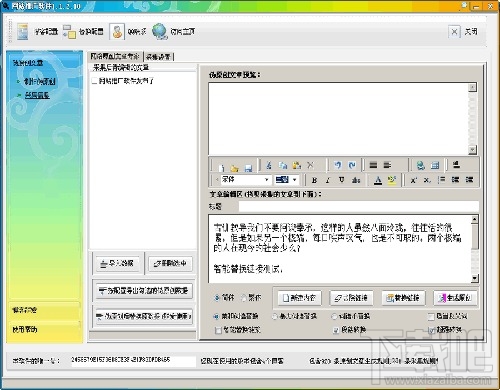Click the long button below export button

(144, 316)
